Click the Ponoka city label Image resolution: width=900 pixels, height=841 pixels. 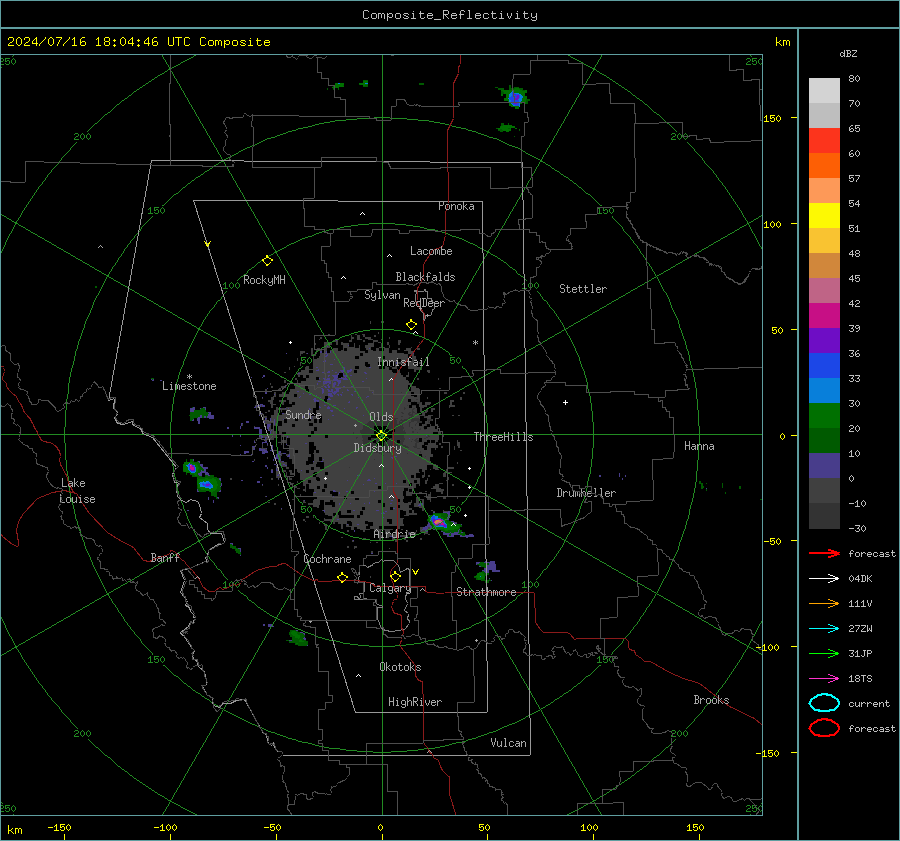tap(456, 206)
